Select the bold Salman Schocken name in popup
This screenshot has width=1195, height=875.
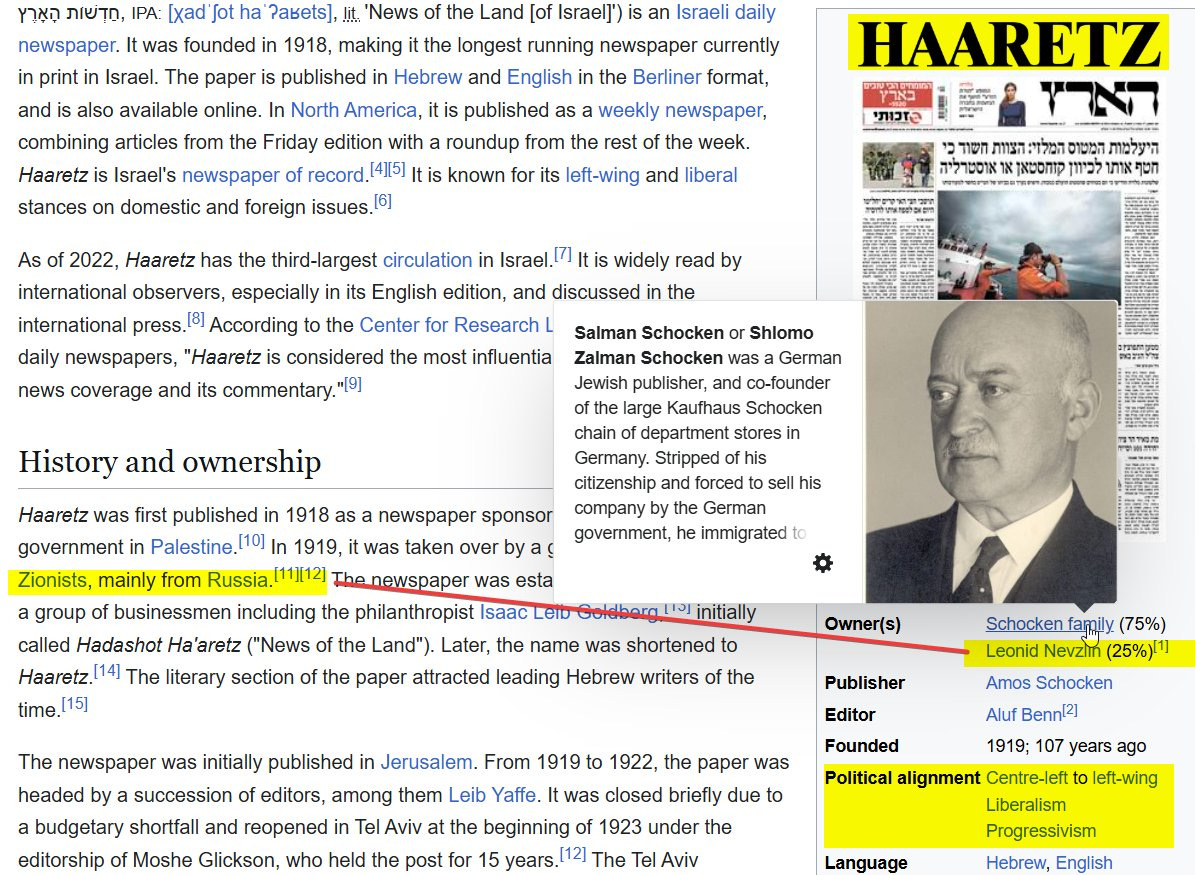pos(649,333)
